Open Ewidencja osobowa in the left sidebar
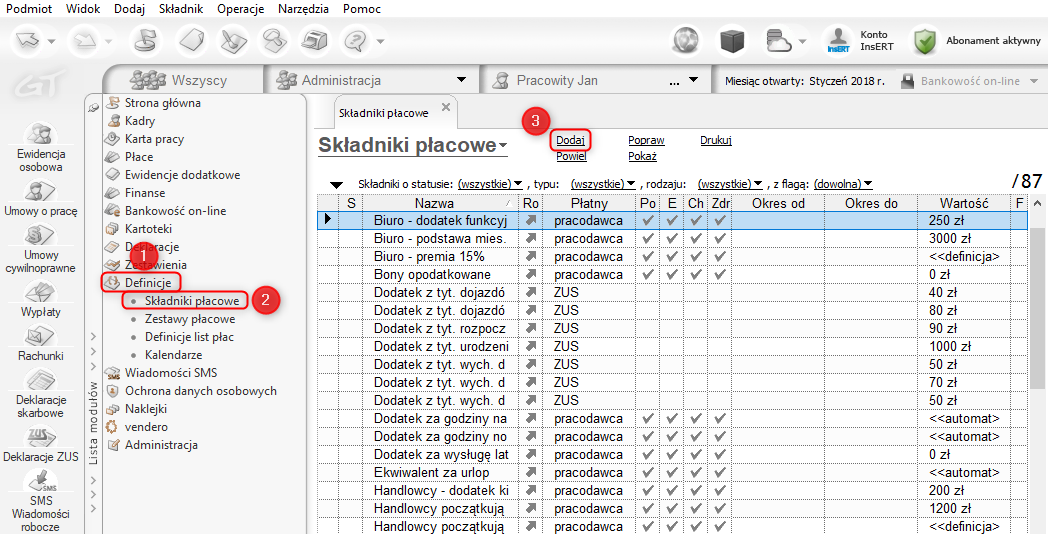This screenshot has height=534, width=1048. point(41,136)
